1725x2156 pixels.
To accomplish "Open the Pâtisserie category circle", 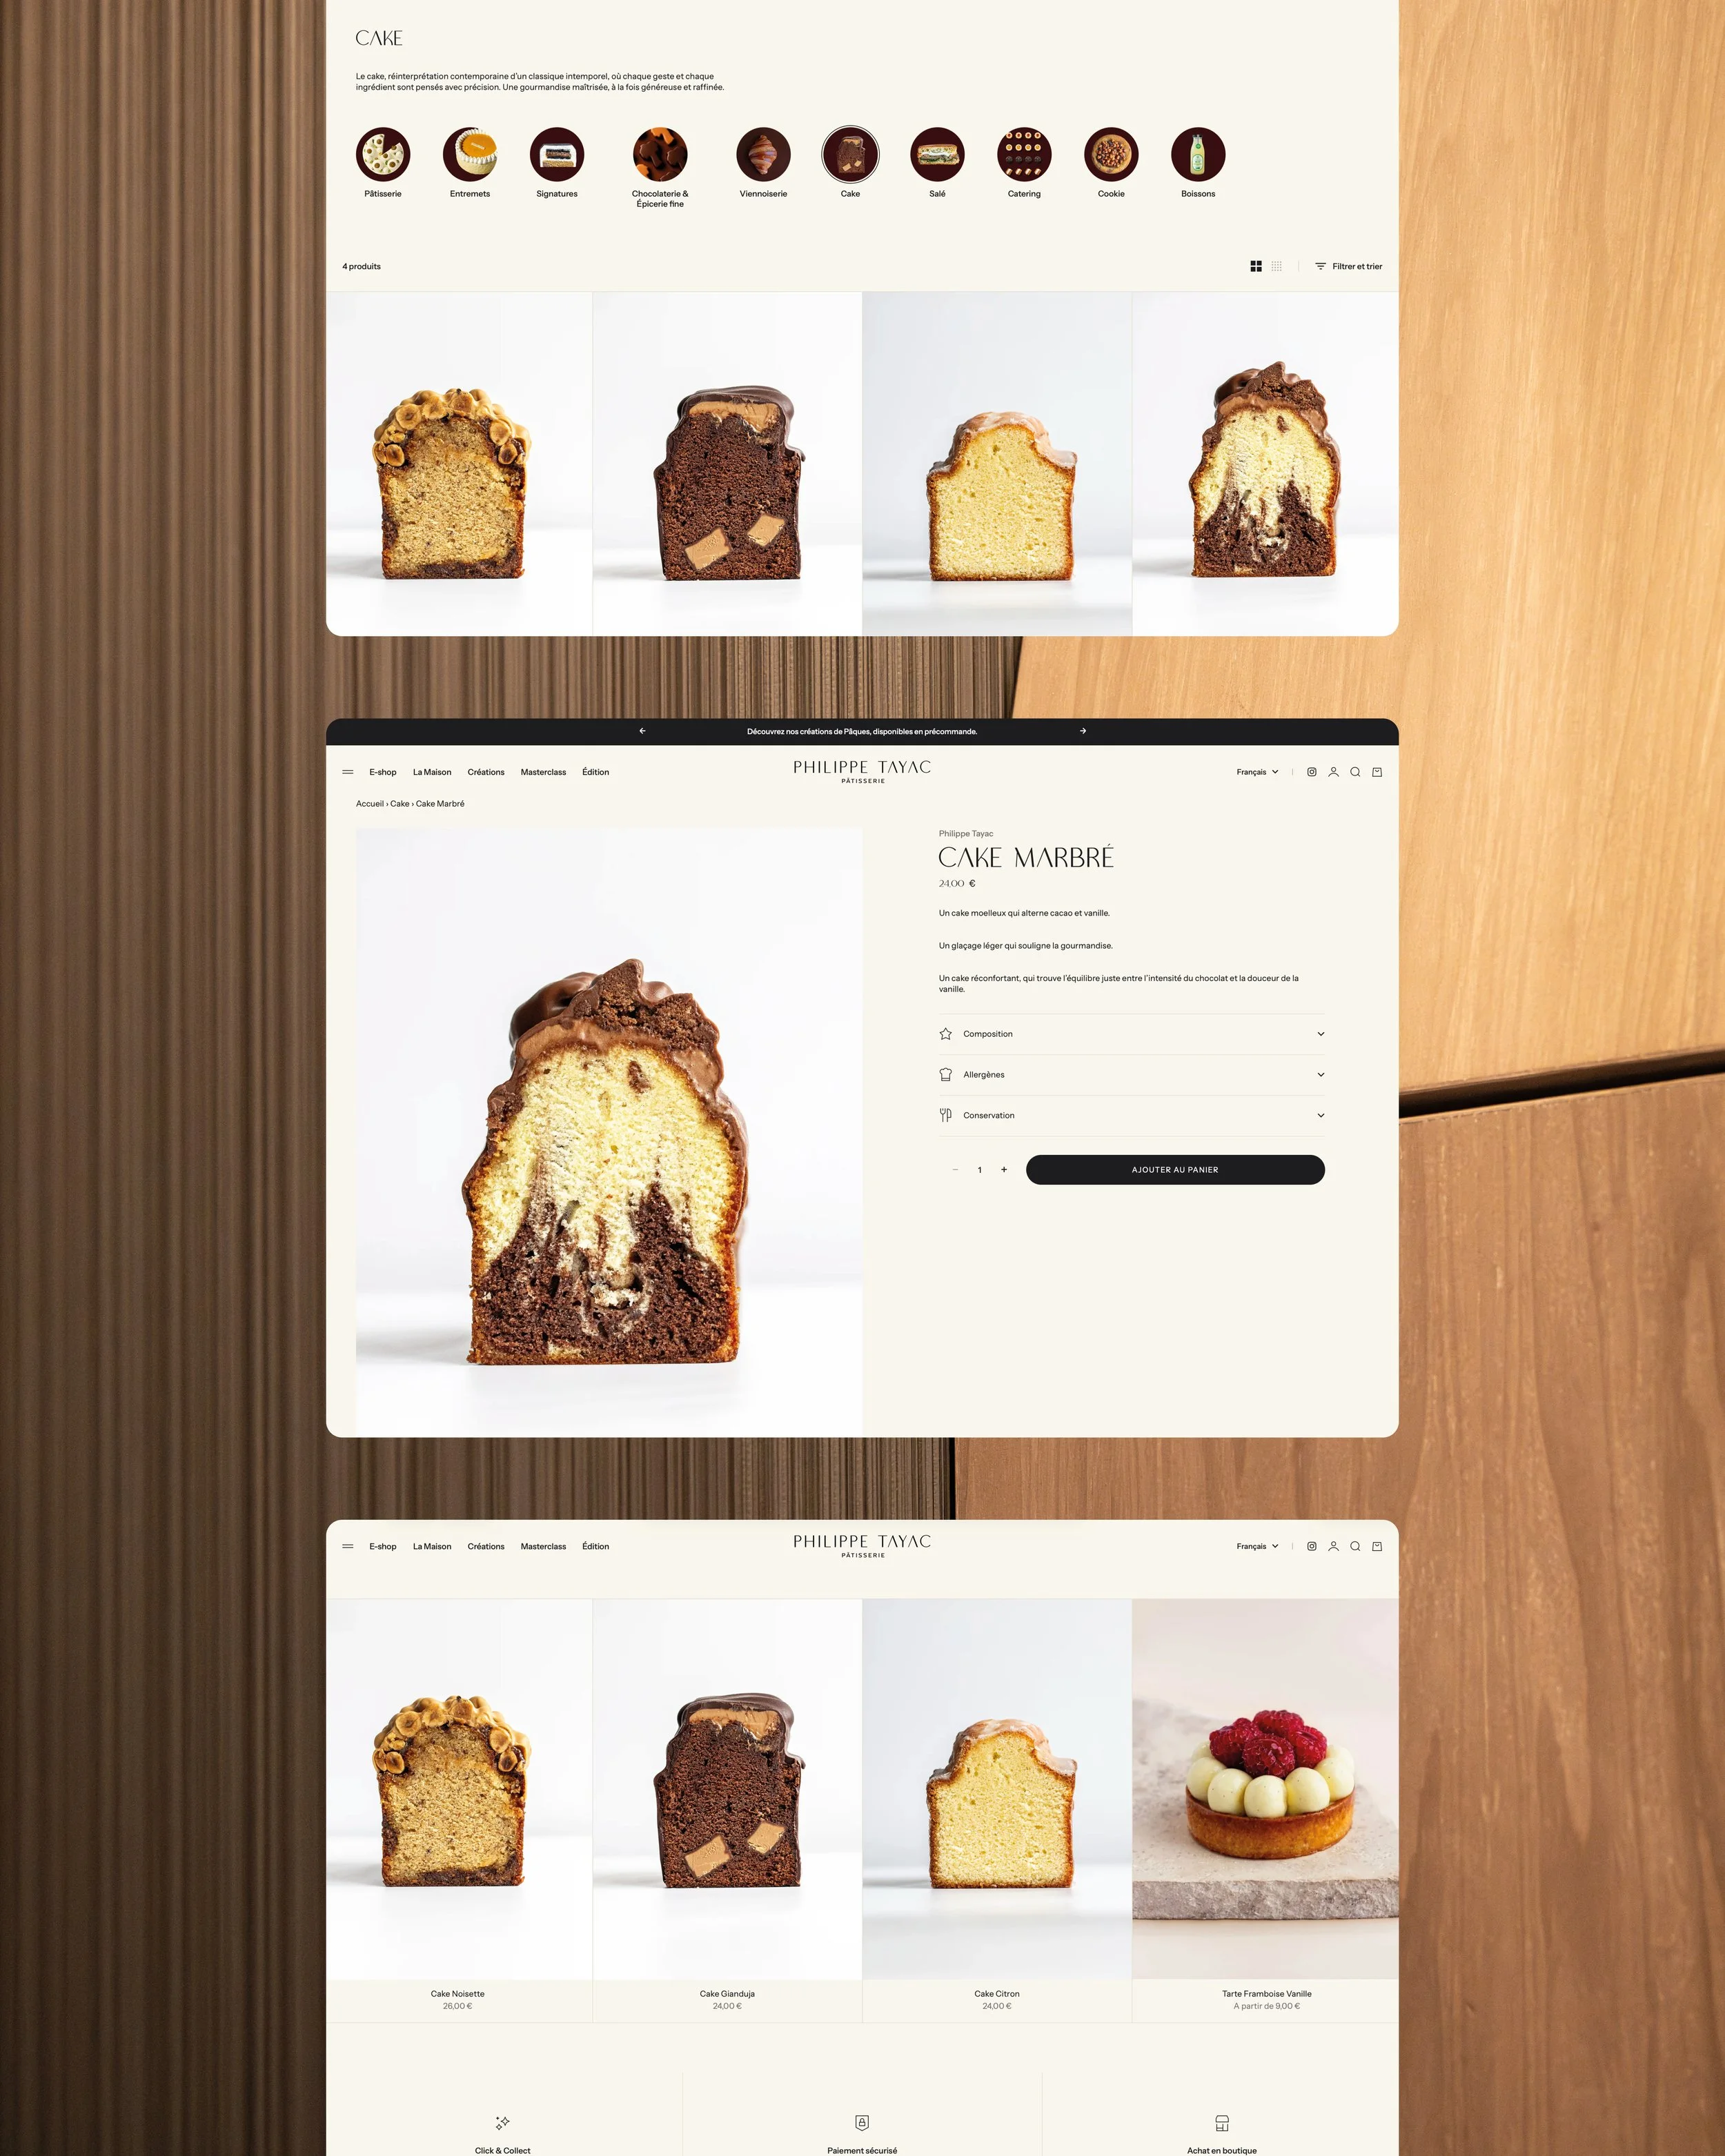I will click(x=383, y=154).
